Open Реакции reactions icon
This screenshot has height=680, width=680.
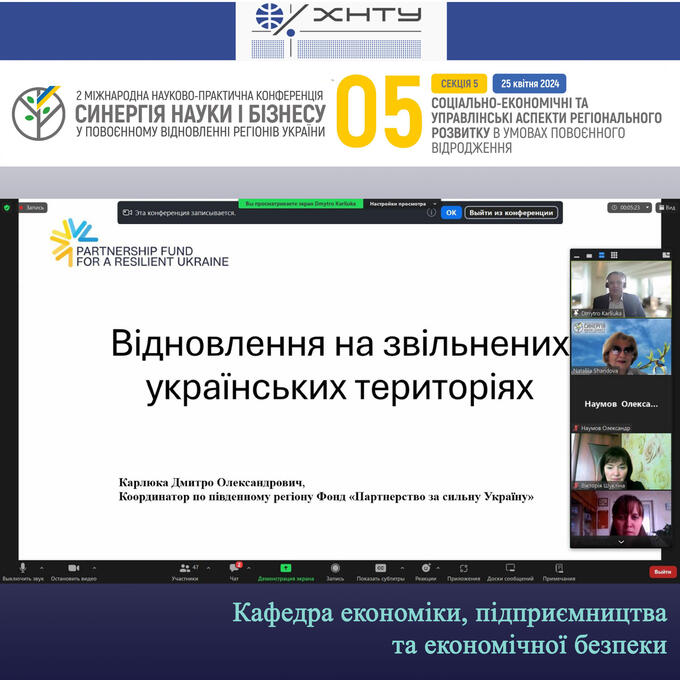(x=425, y=568)
